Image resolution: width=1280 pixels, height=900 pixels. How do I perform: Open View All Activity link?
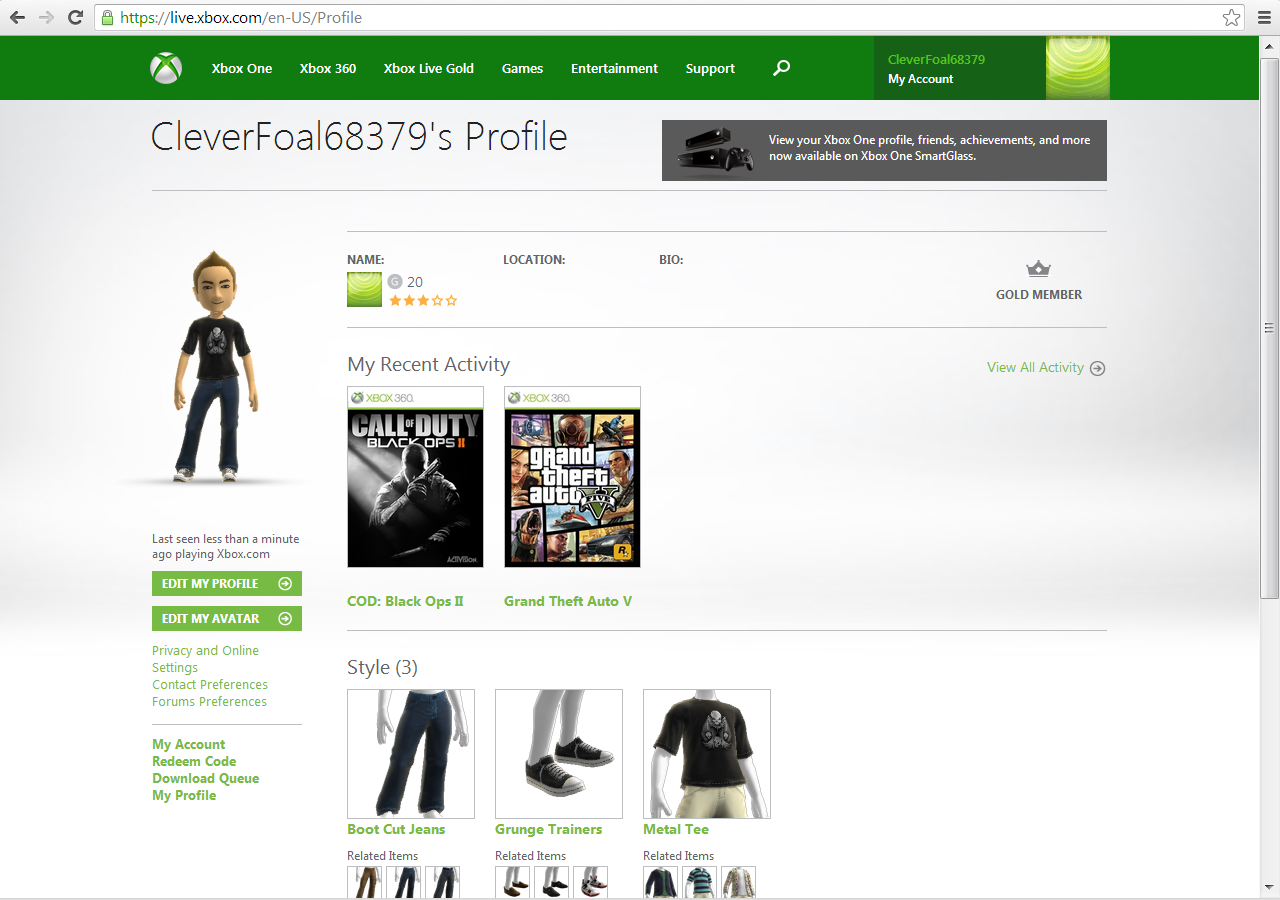tap(1035, 368)
